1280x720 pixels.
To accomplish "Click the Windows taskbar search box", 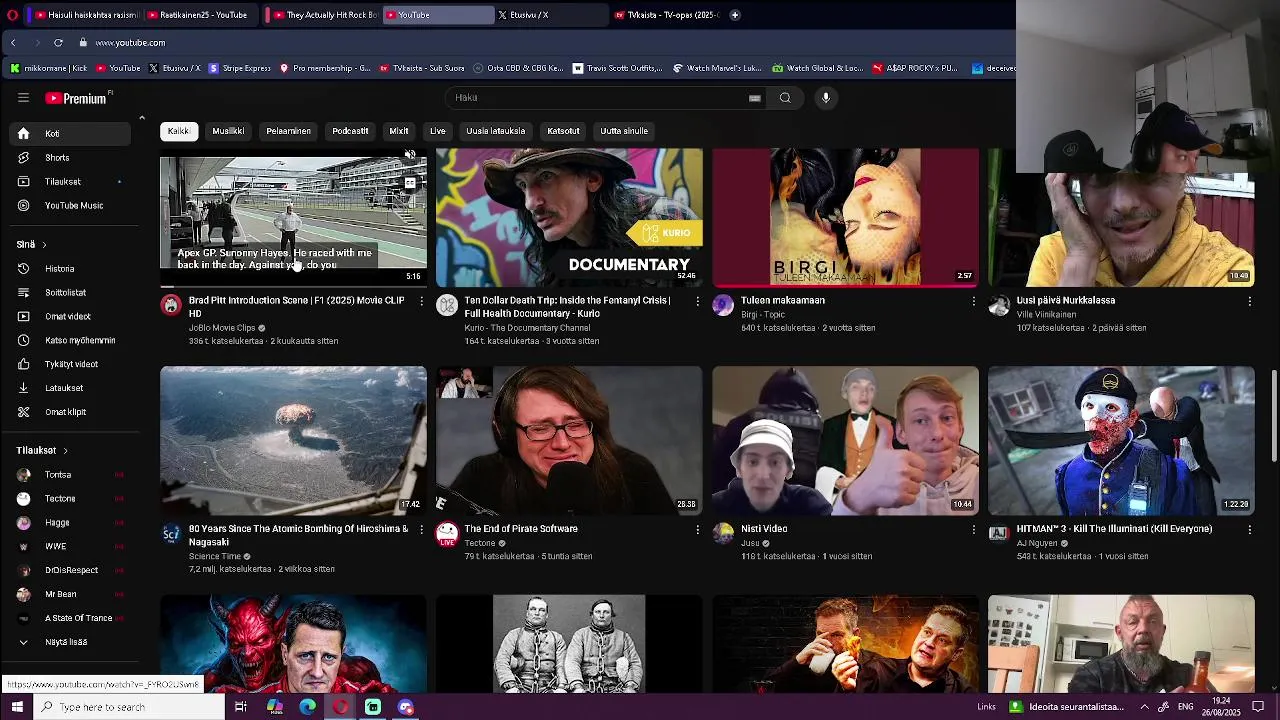I will (x=130, y=707).
